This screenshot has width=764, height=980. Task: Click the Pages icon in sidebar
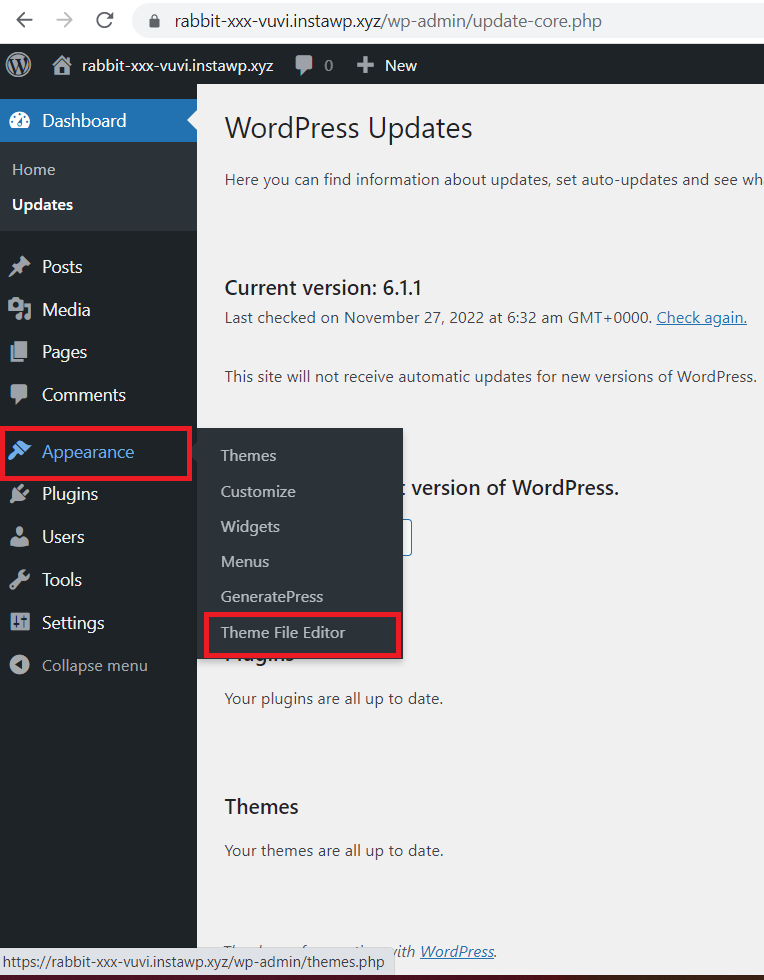(19, 352)
